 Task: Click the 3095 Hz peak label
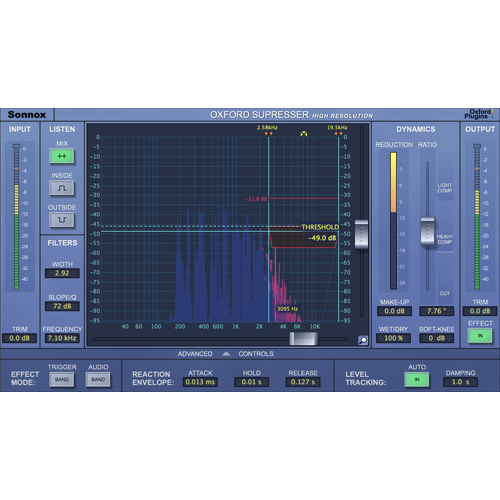tap(287, 309)
